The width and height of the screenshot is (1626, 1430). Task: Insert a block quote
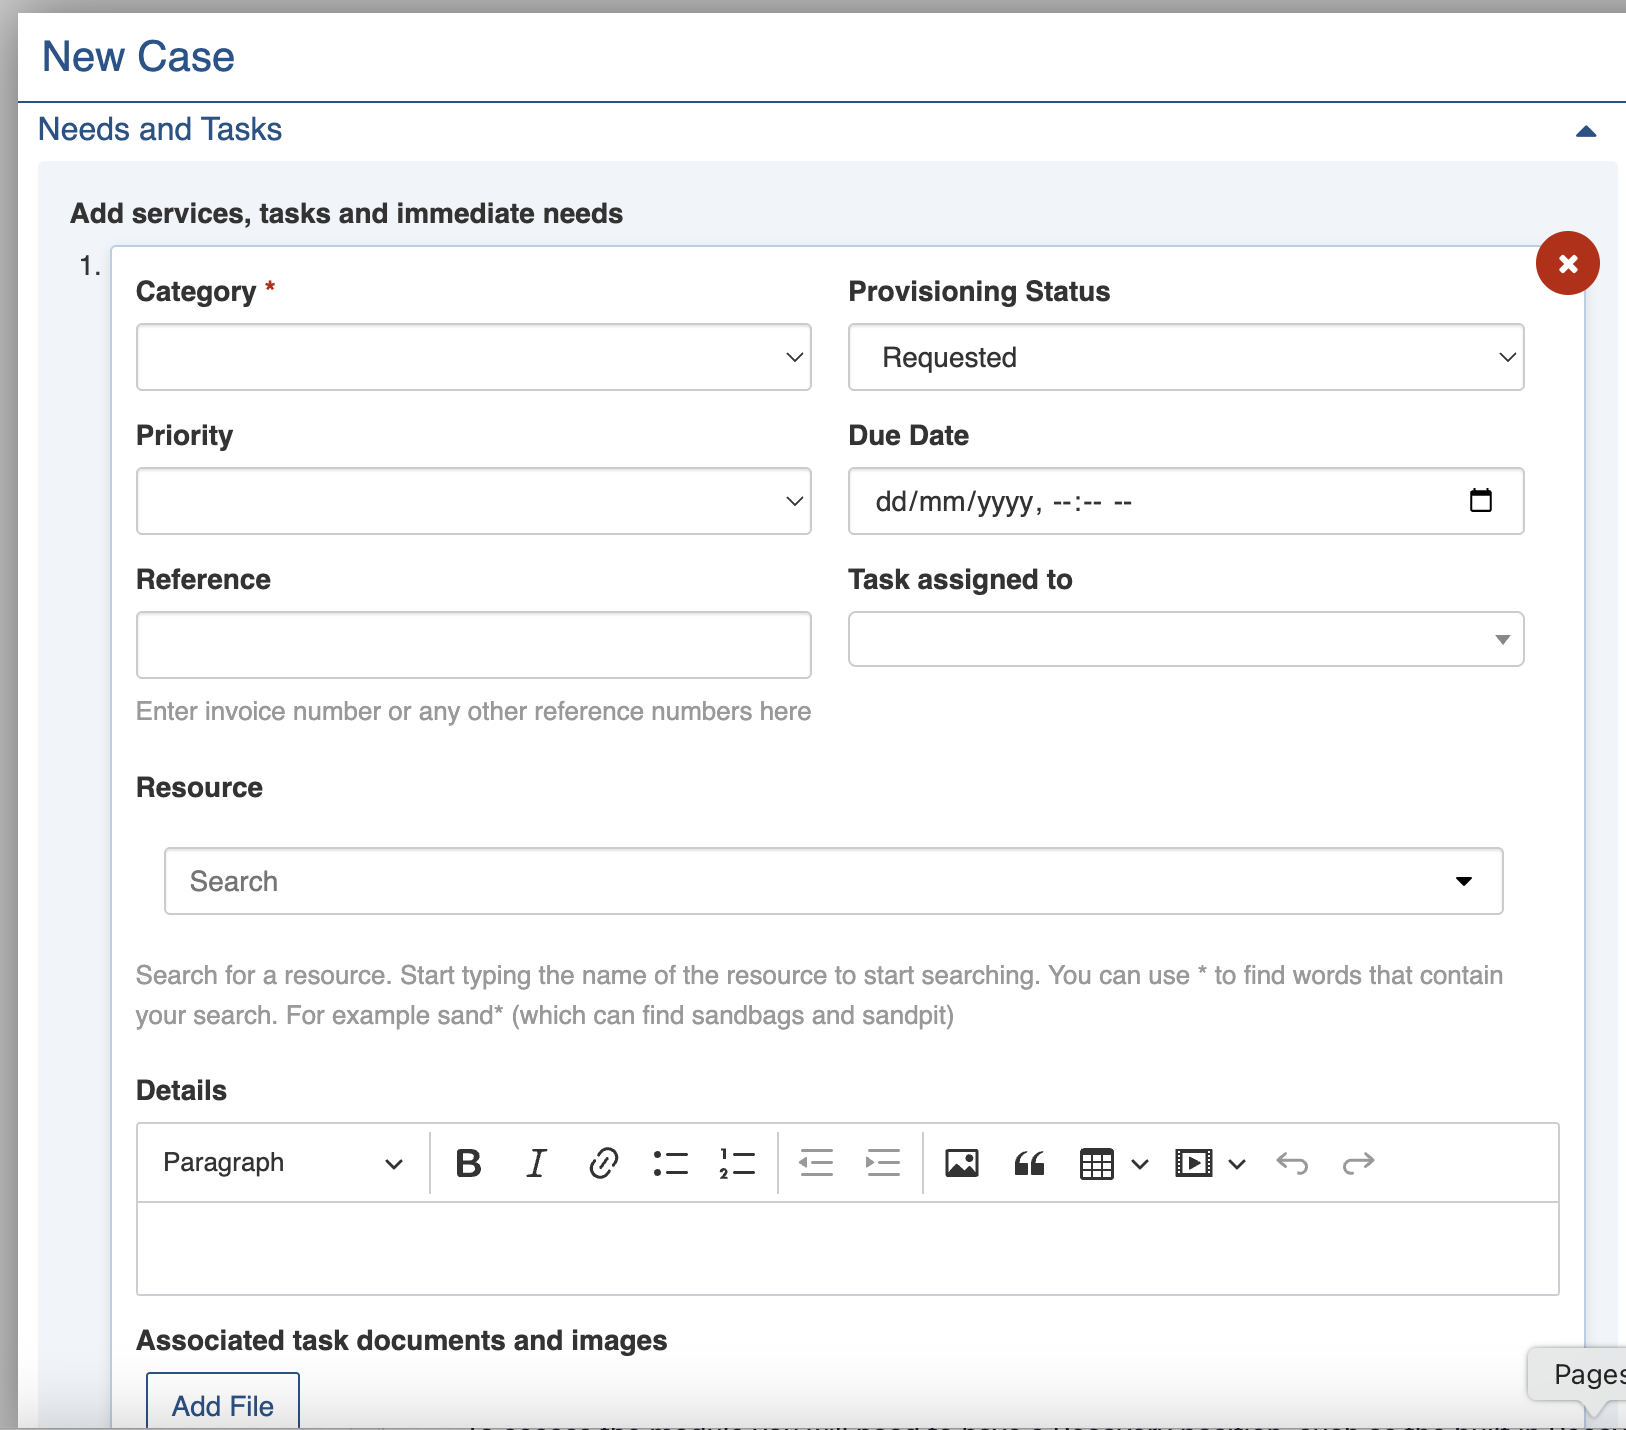click(x=1029, y=1163)
